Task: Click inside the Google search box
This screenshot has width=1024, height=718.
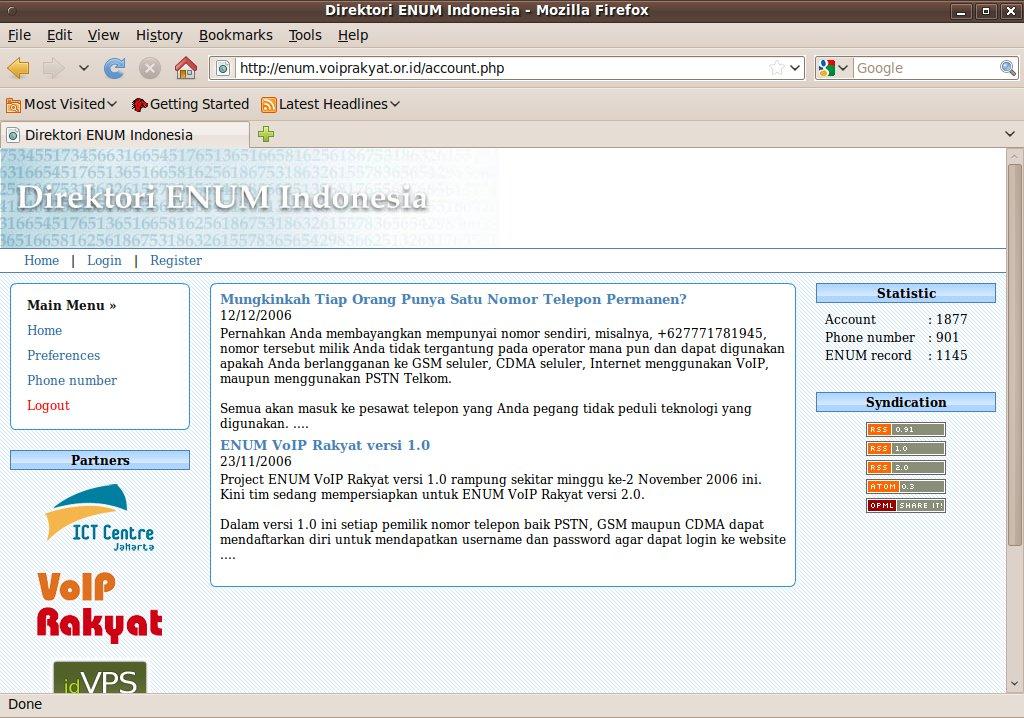Action: click(925, 68)
